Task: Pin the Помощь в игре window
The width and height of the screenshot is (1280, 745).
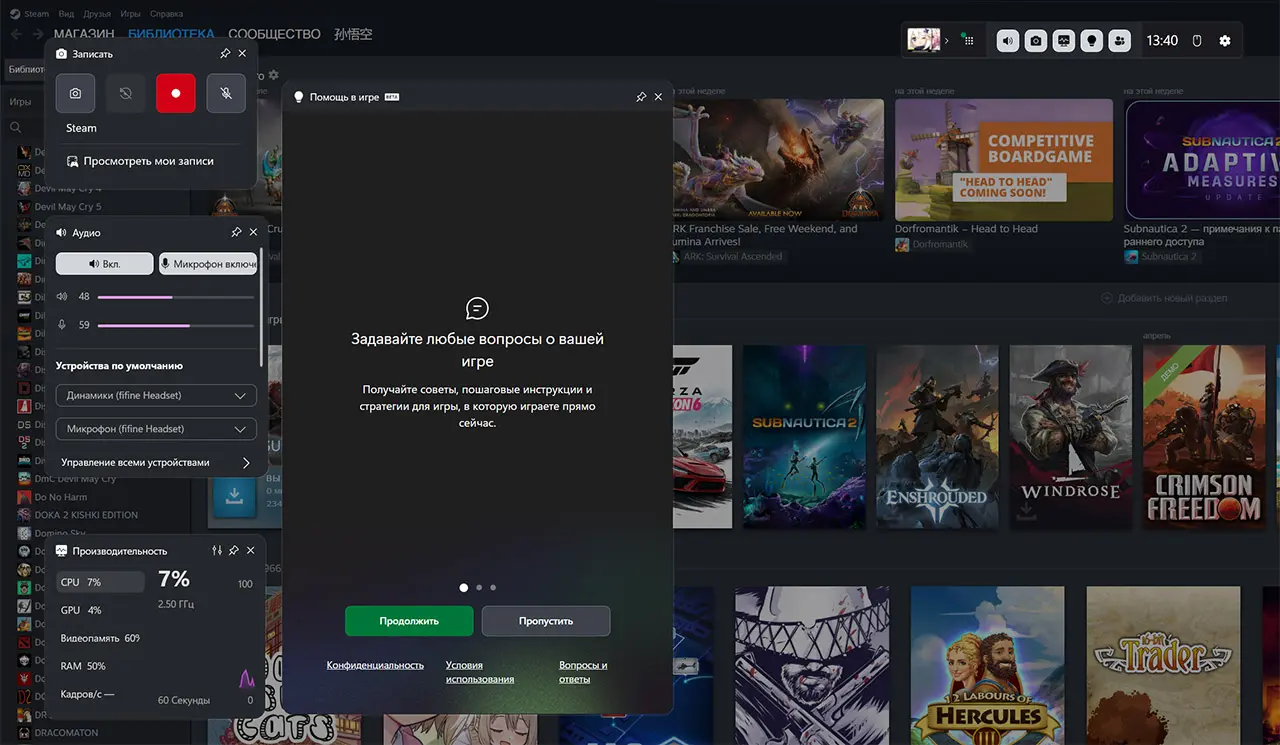Action: (641, 97)
